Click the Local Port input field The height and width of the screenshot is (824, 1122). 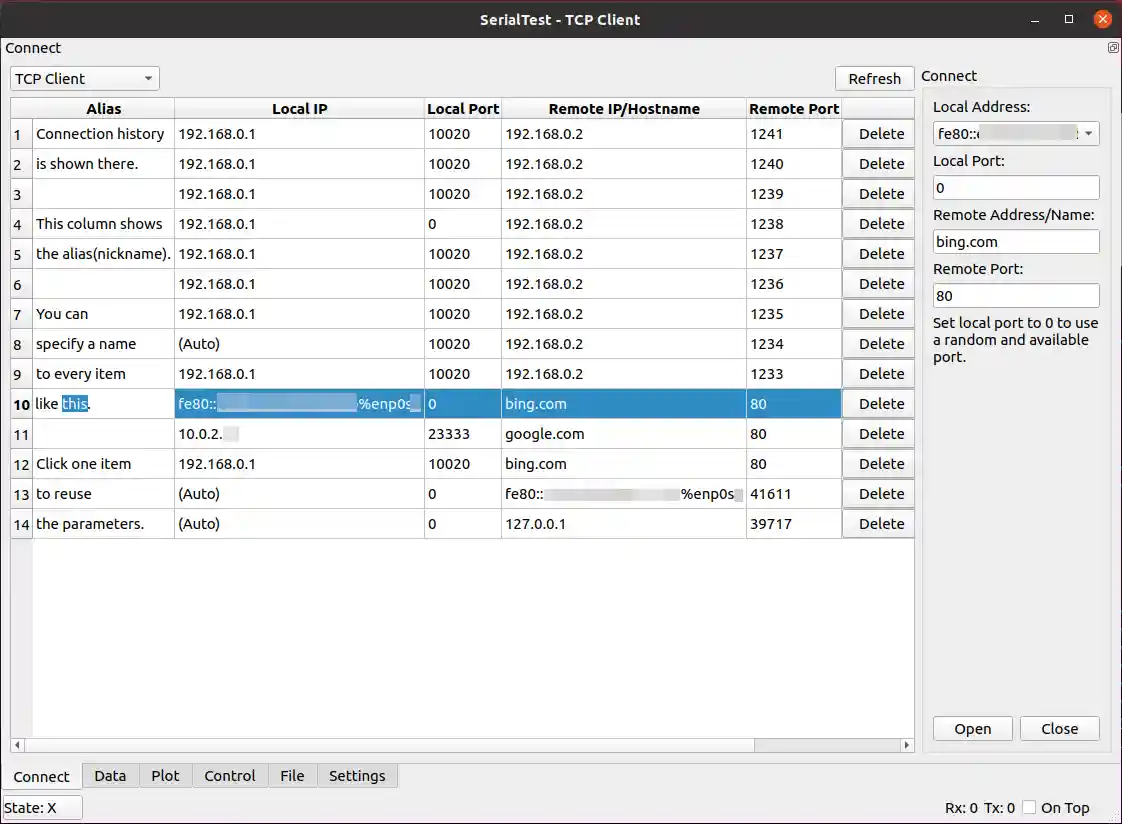coord(1015,187)
